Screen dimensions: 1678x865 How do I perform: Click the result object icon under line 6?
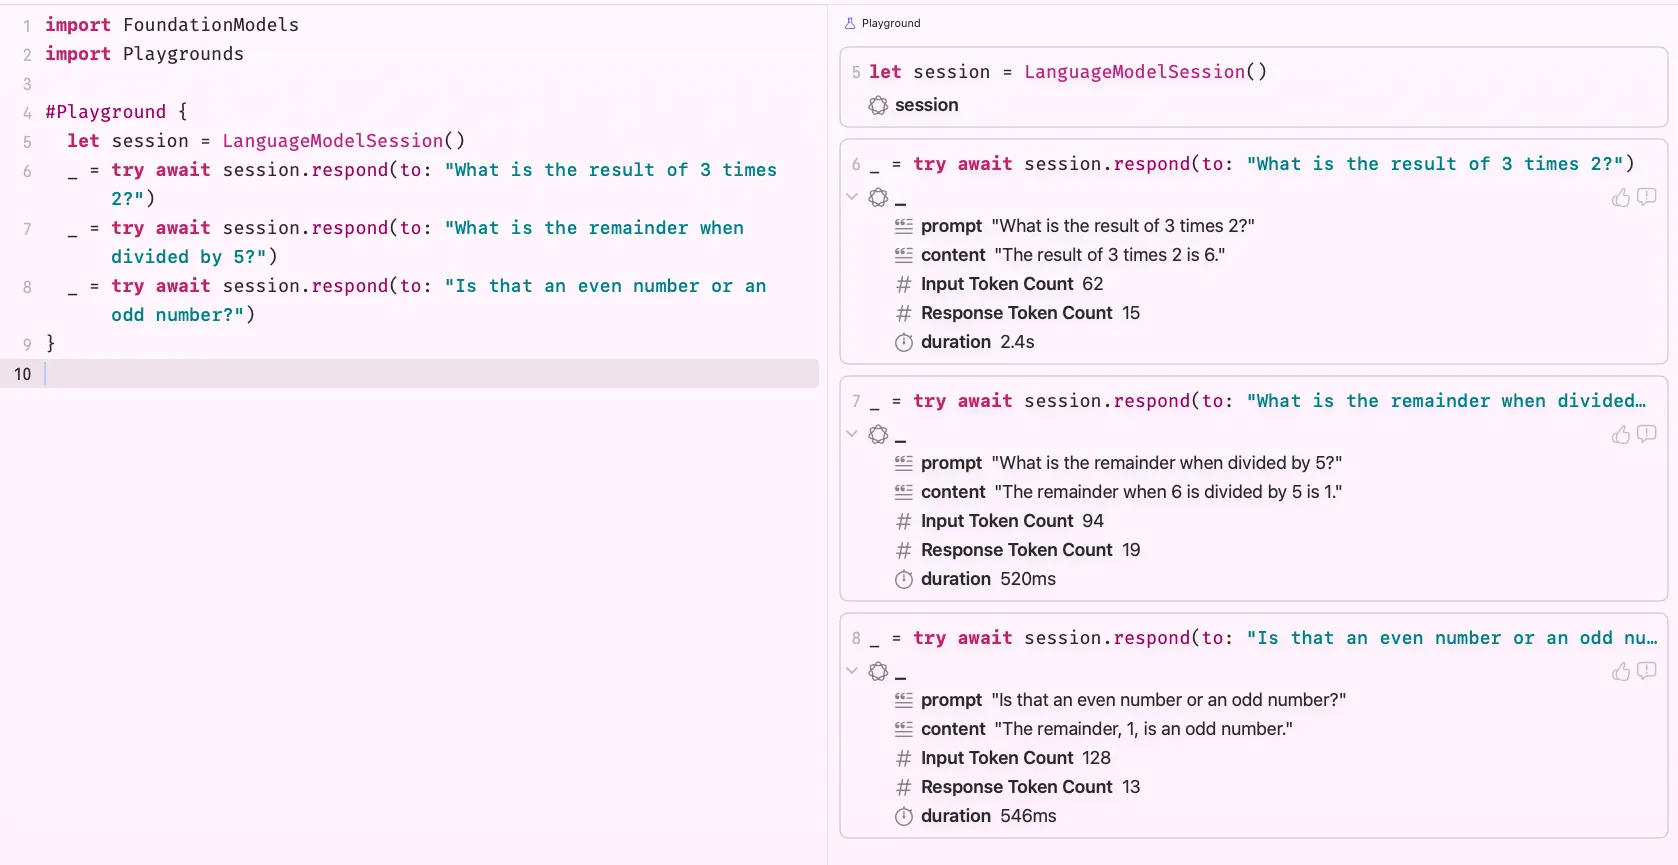coord(878,197)
